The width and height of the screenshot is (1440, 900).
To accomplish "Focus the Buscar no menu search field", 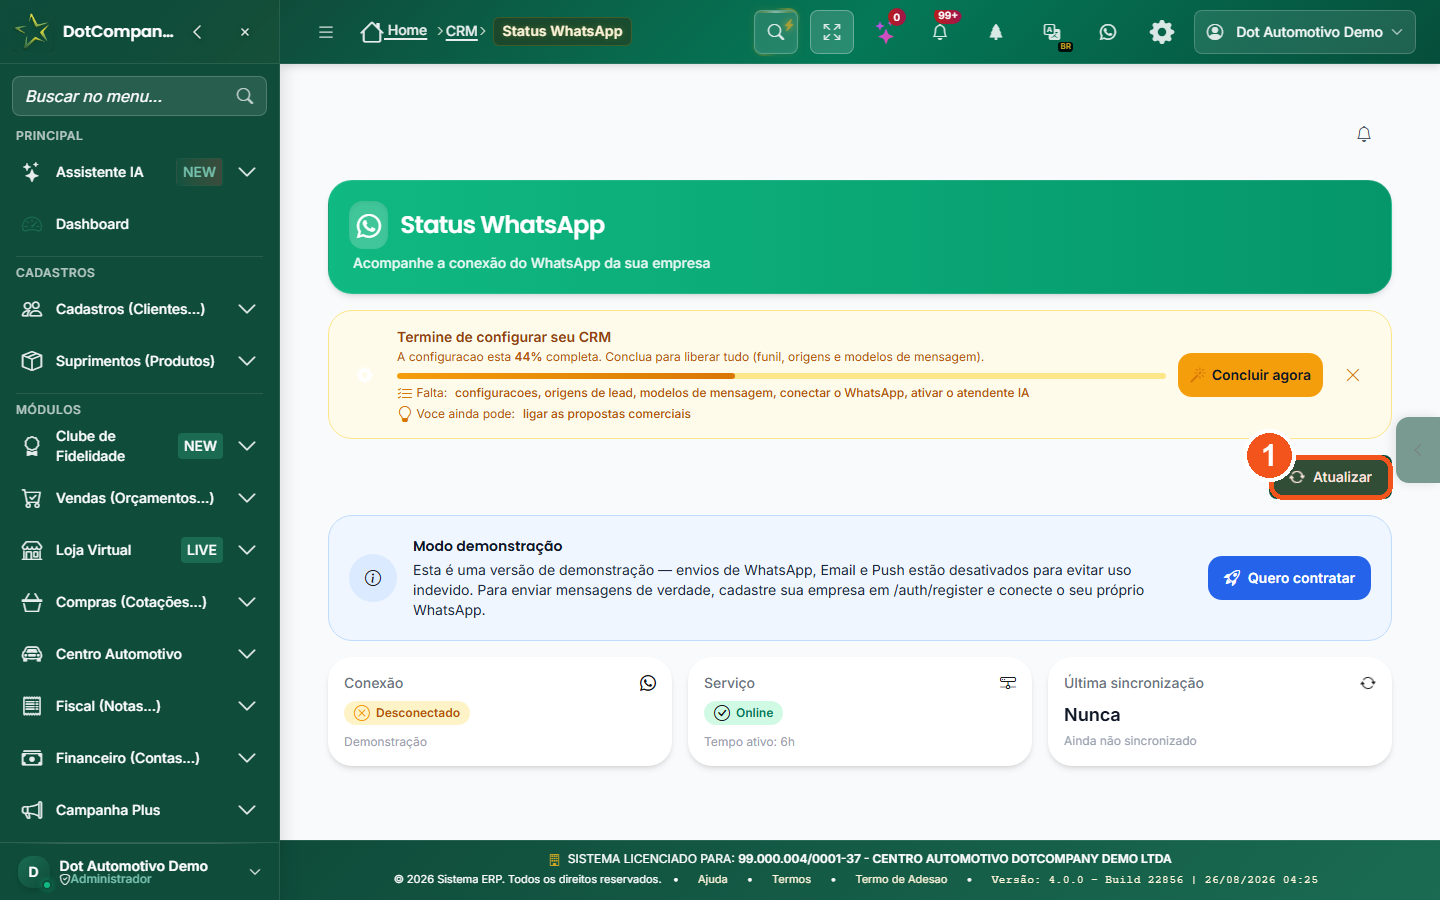I will click(139, 96).
